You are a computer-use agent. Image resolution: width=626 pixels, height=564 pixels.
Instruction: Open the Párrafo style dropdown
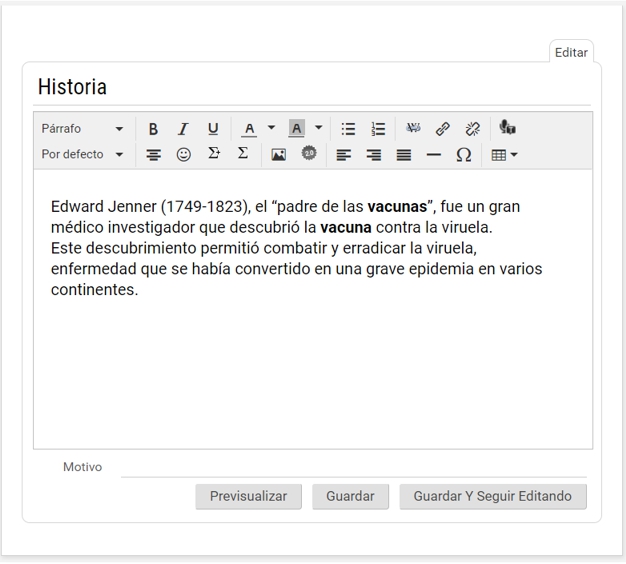(82, 129)
